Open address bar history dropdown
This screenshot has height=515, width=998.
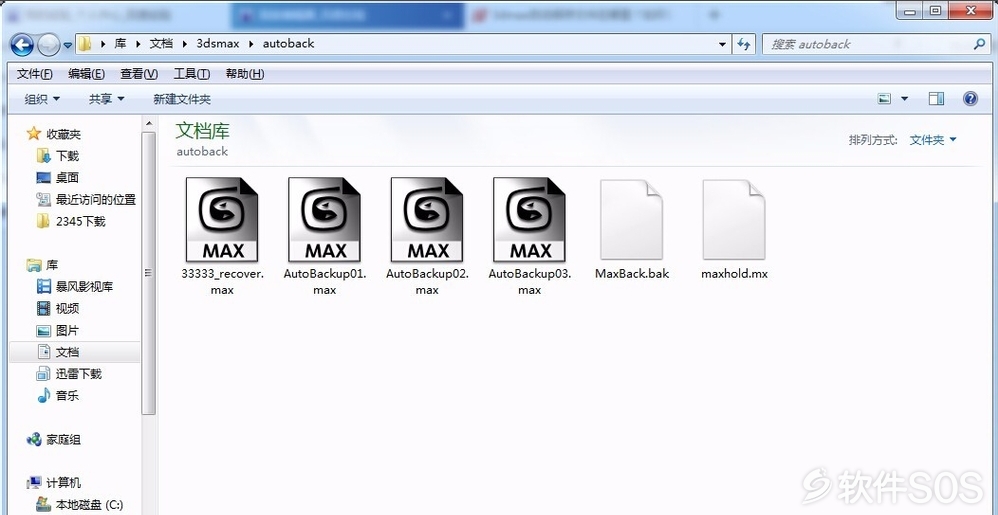722,45
